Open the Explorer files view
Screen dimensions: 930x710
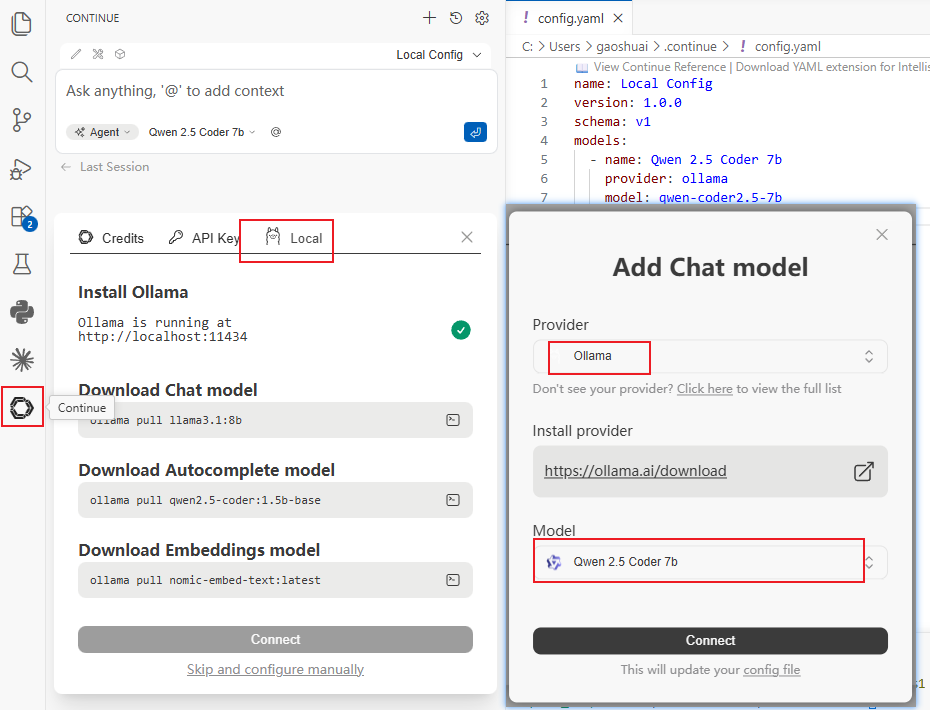pos(22,24)
